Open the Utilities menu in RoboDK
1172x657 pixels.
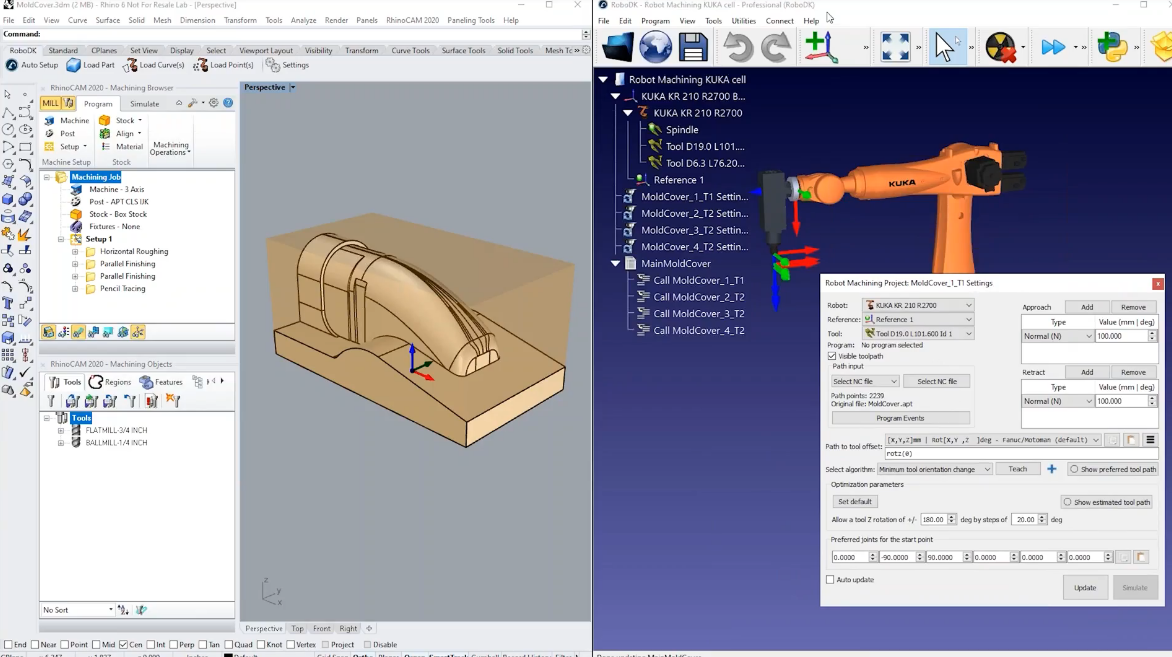(742, 20)
